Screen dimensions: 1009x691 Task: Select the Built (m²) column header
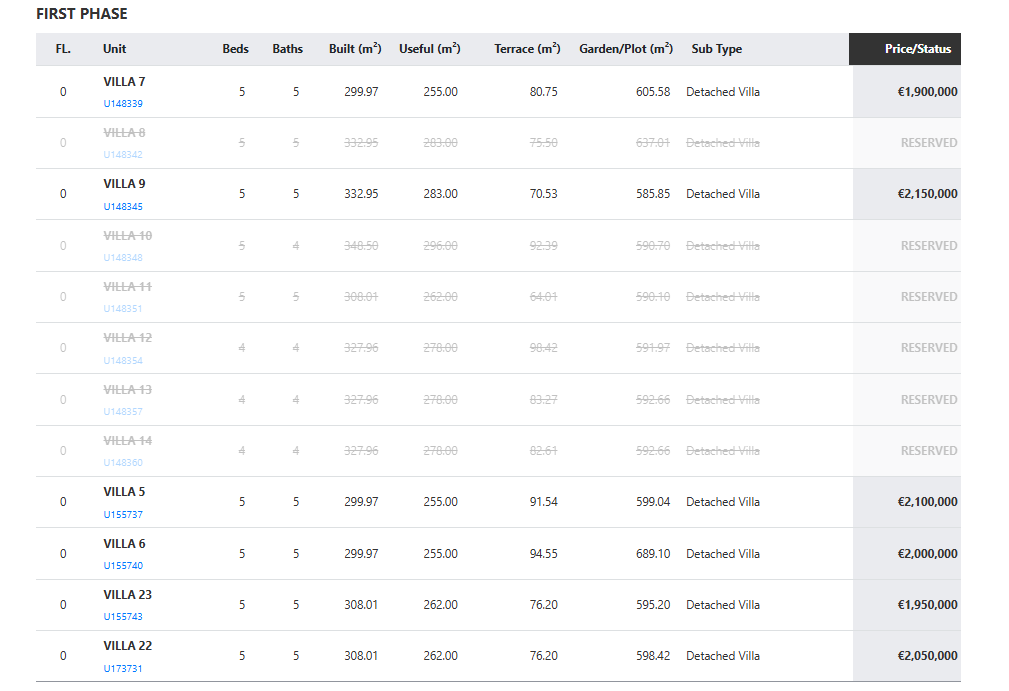click(355, 49)
